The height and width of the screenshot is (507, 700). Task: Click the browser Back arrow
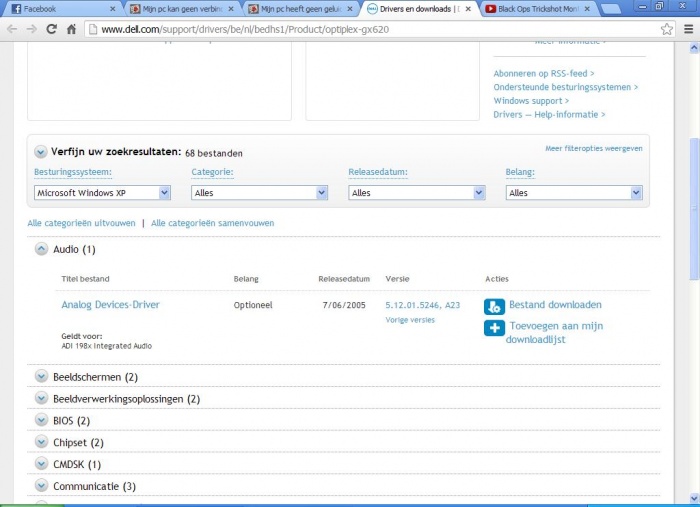(12, 29)
